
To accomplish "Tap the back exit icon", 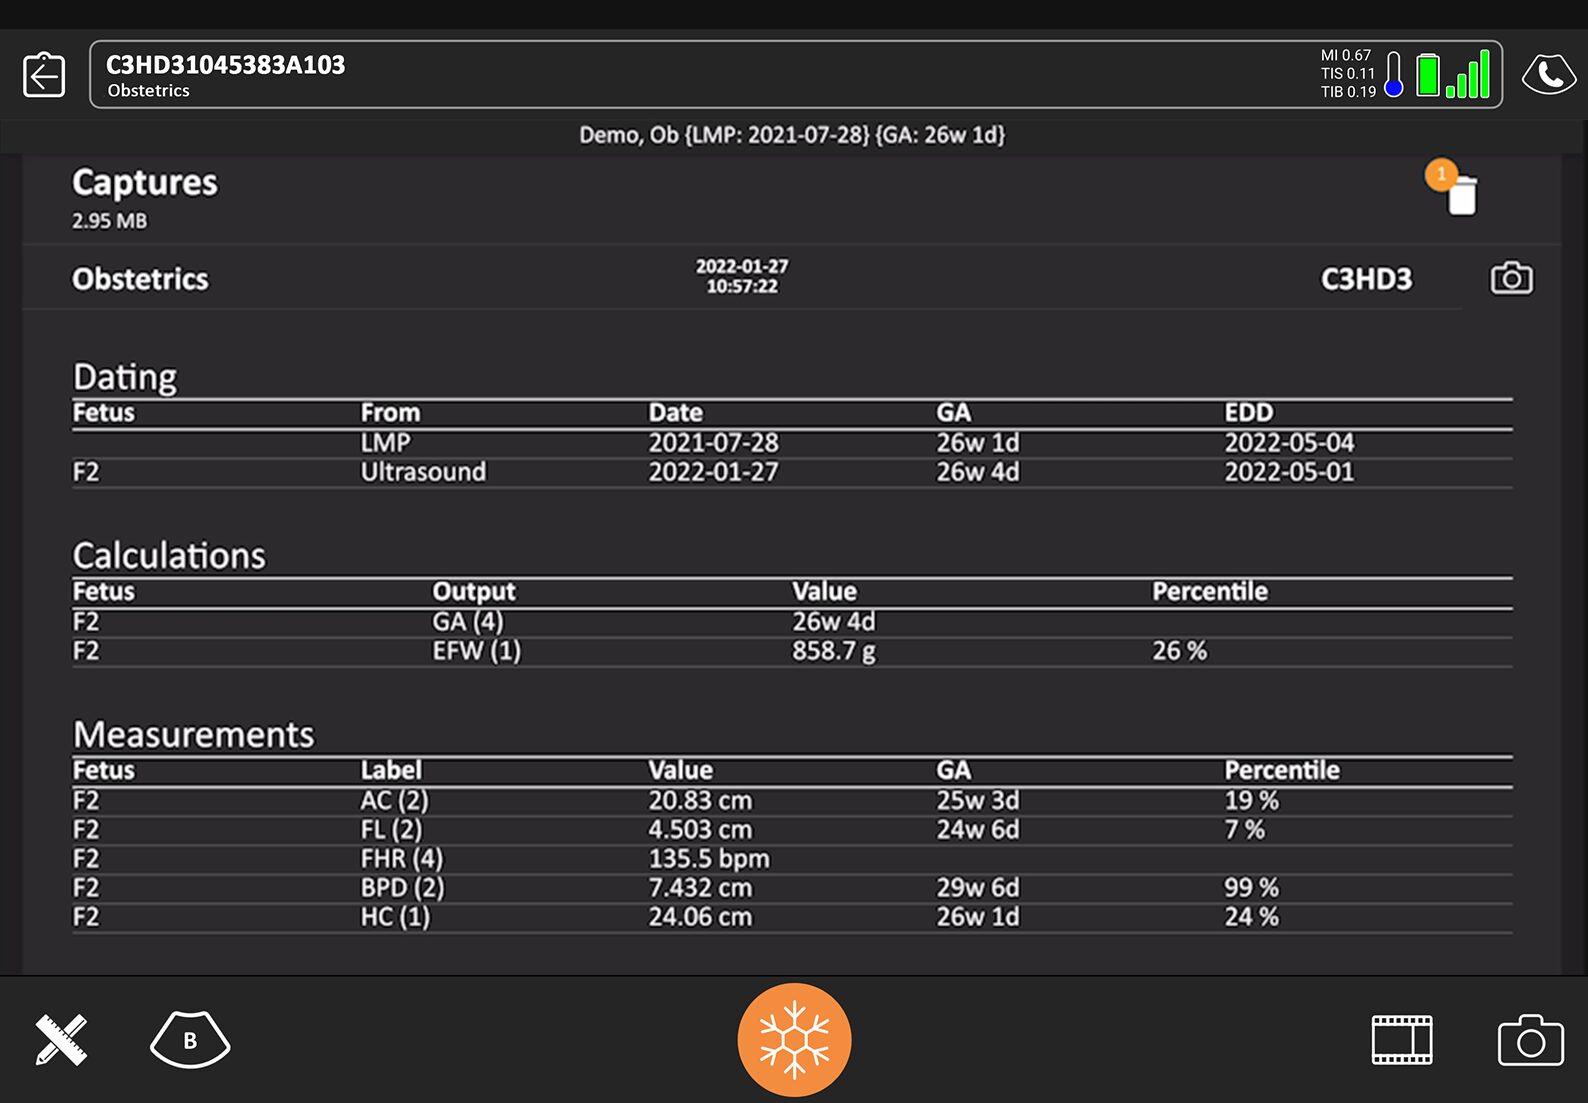I will coord(44,75).
